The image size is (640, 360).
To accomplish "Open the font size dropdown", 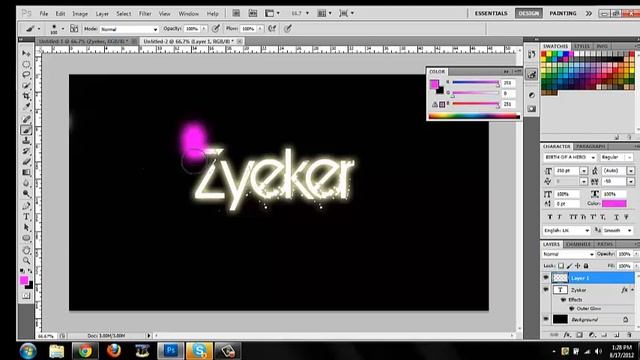I will tap(584, 171).
